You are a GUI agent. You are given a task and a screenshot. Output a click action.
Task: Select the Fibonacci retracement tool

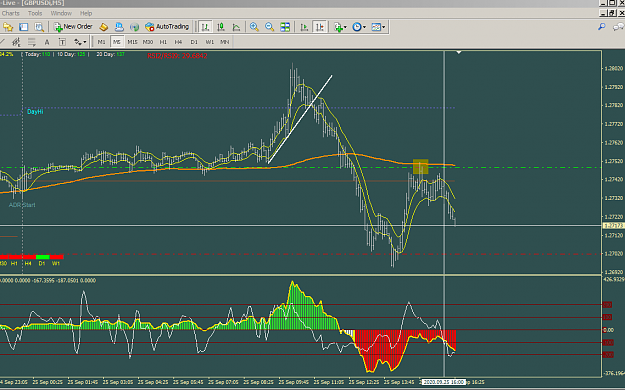pyautogui.click(x=31, y=42)
